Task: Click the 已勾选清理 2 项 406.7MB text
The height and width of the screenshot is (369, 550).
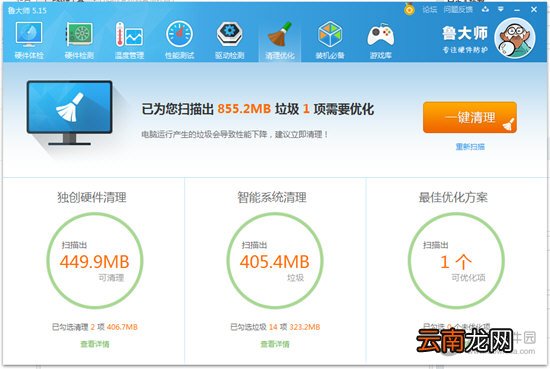Action: pos(95,327)
